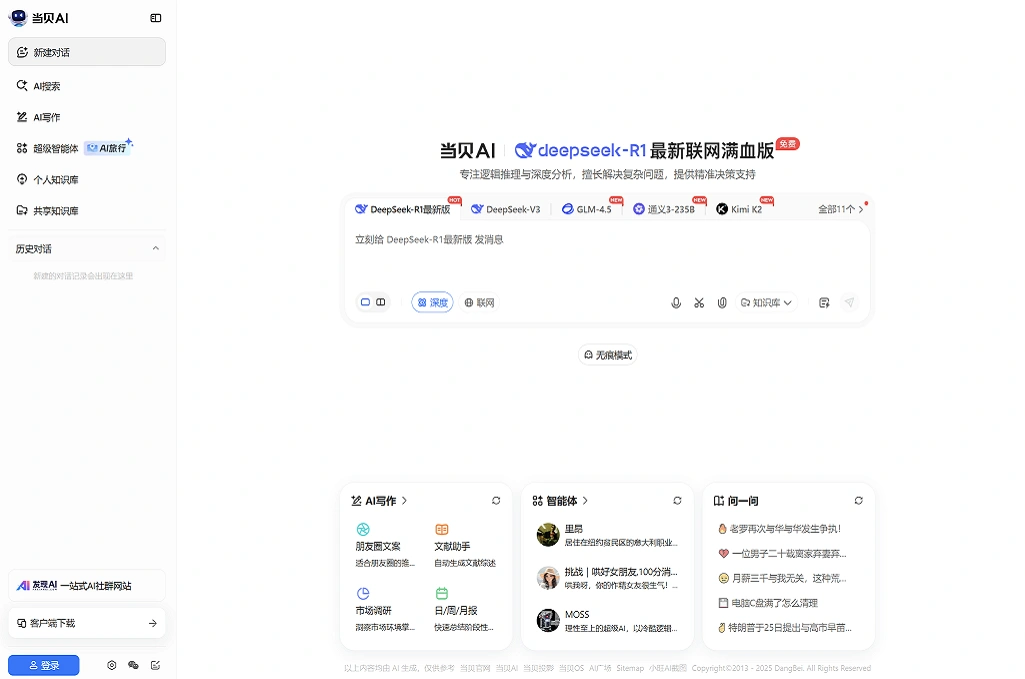Refresh the AI写作 card suggestions
The width and height of the screenshot is (1025, 679).
coord(496,501)
